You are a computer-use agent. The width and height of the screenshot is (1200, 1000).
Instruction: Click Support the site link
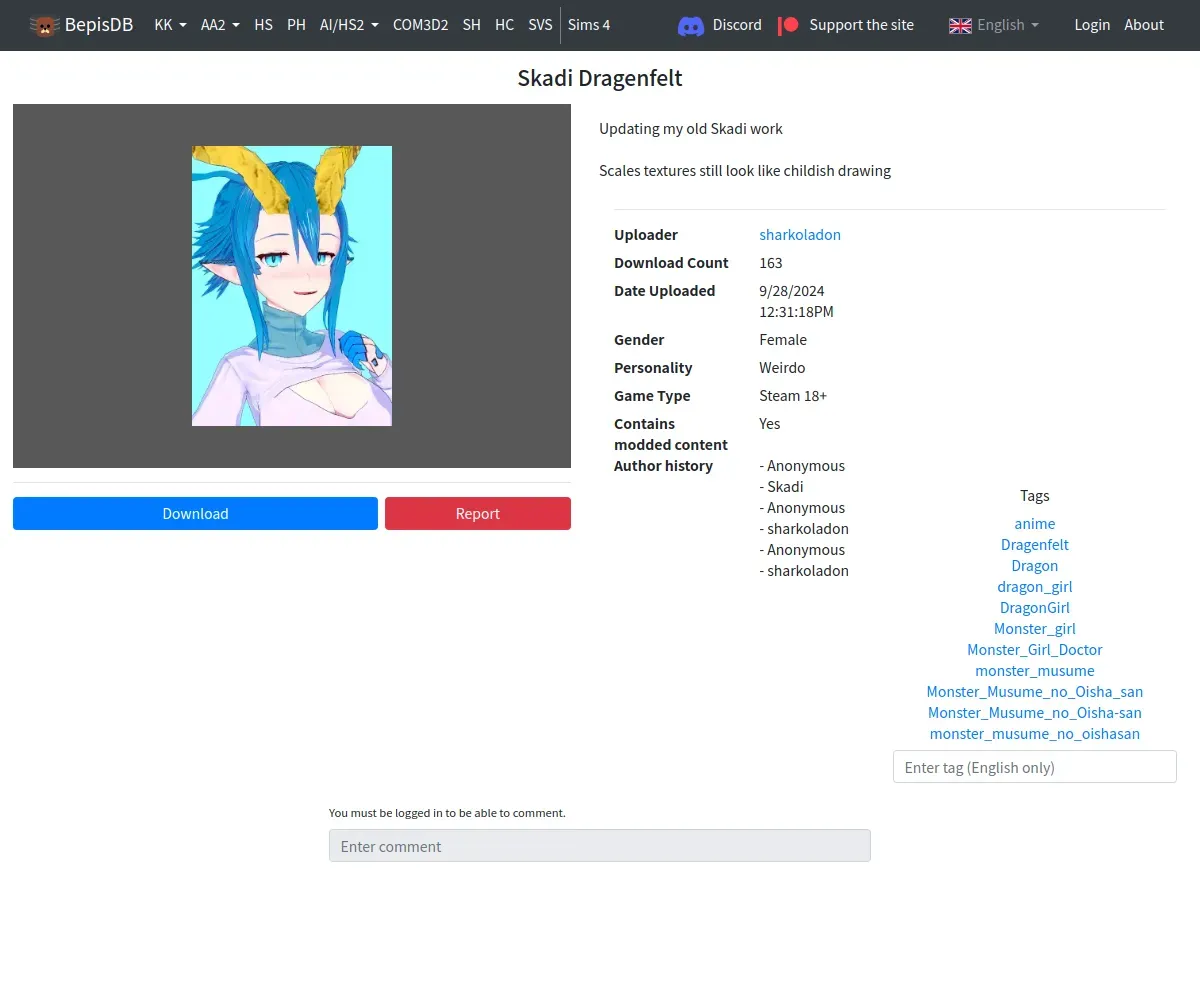(x=861, y=25)
